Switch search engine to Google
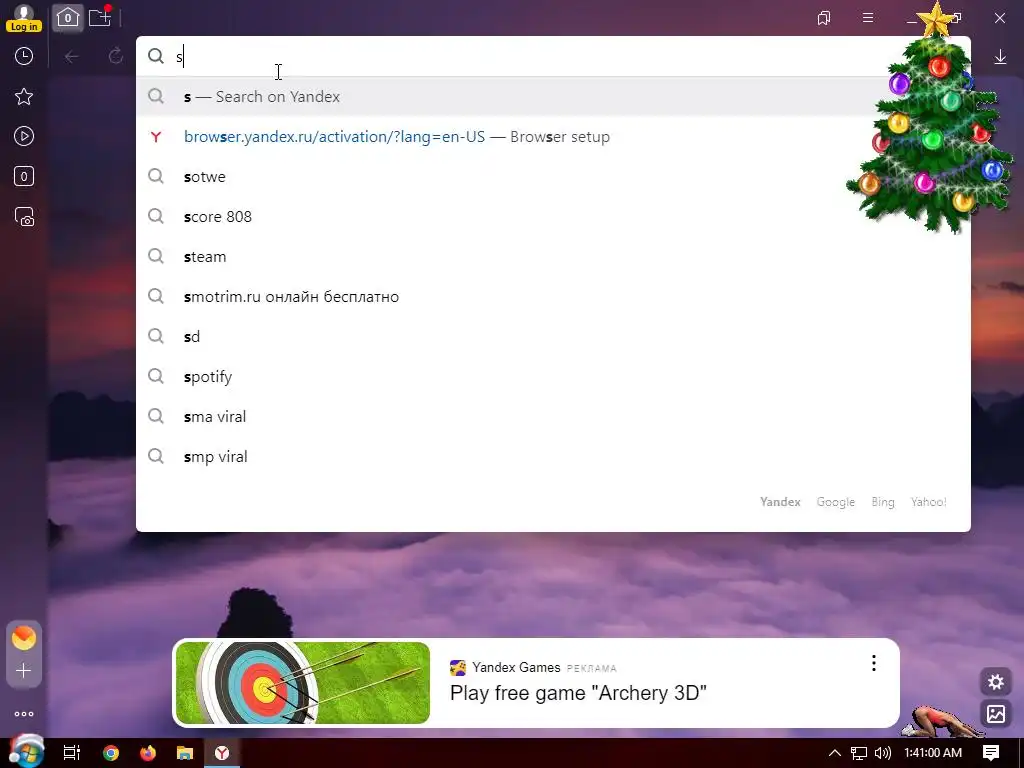This screenshot has width=1024, height=768. coord(835,502)
